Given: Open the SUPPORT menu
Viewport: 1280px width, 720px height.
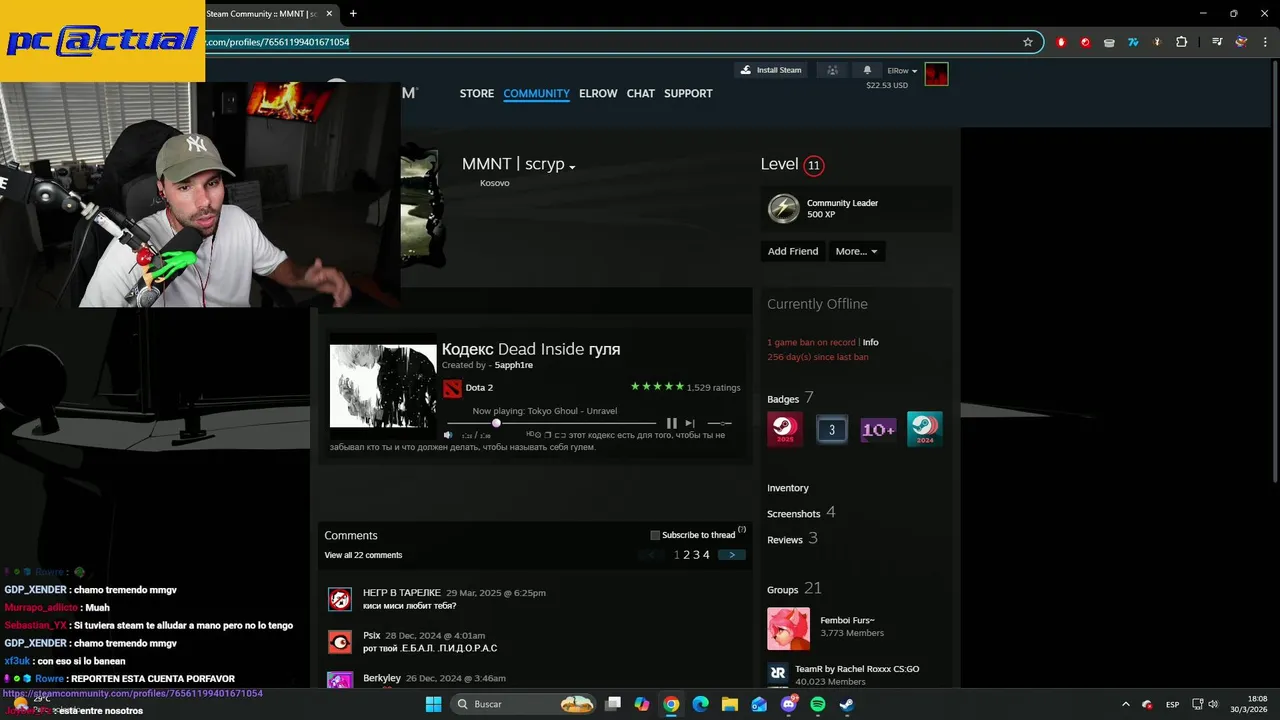Looking at the screenshot, I should pyautogui.click(x=688, y=93).
